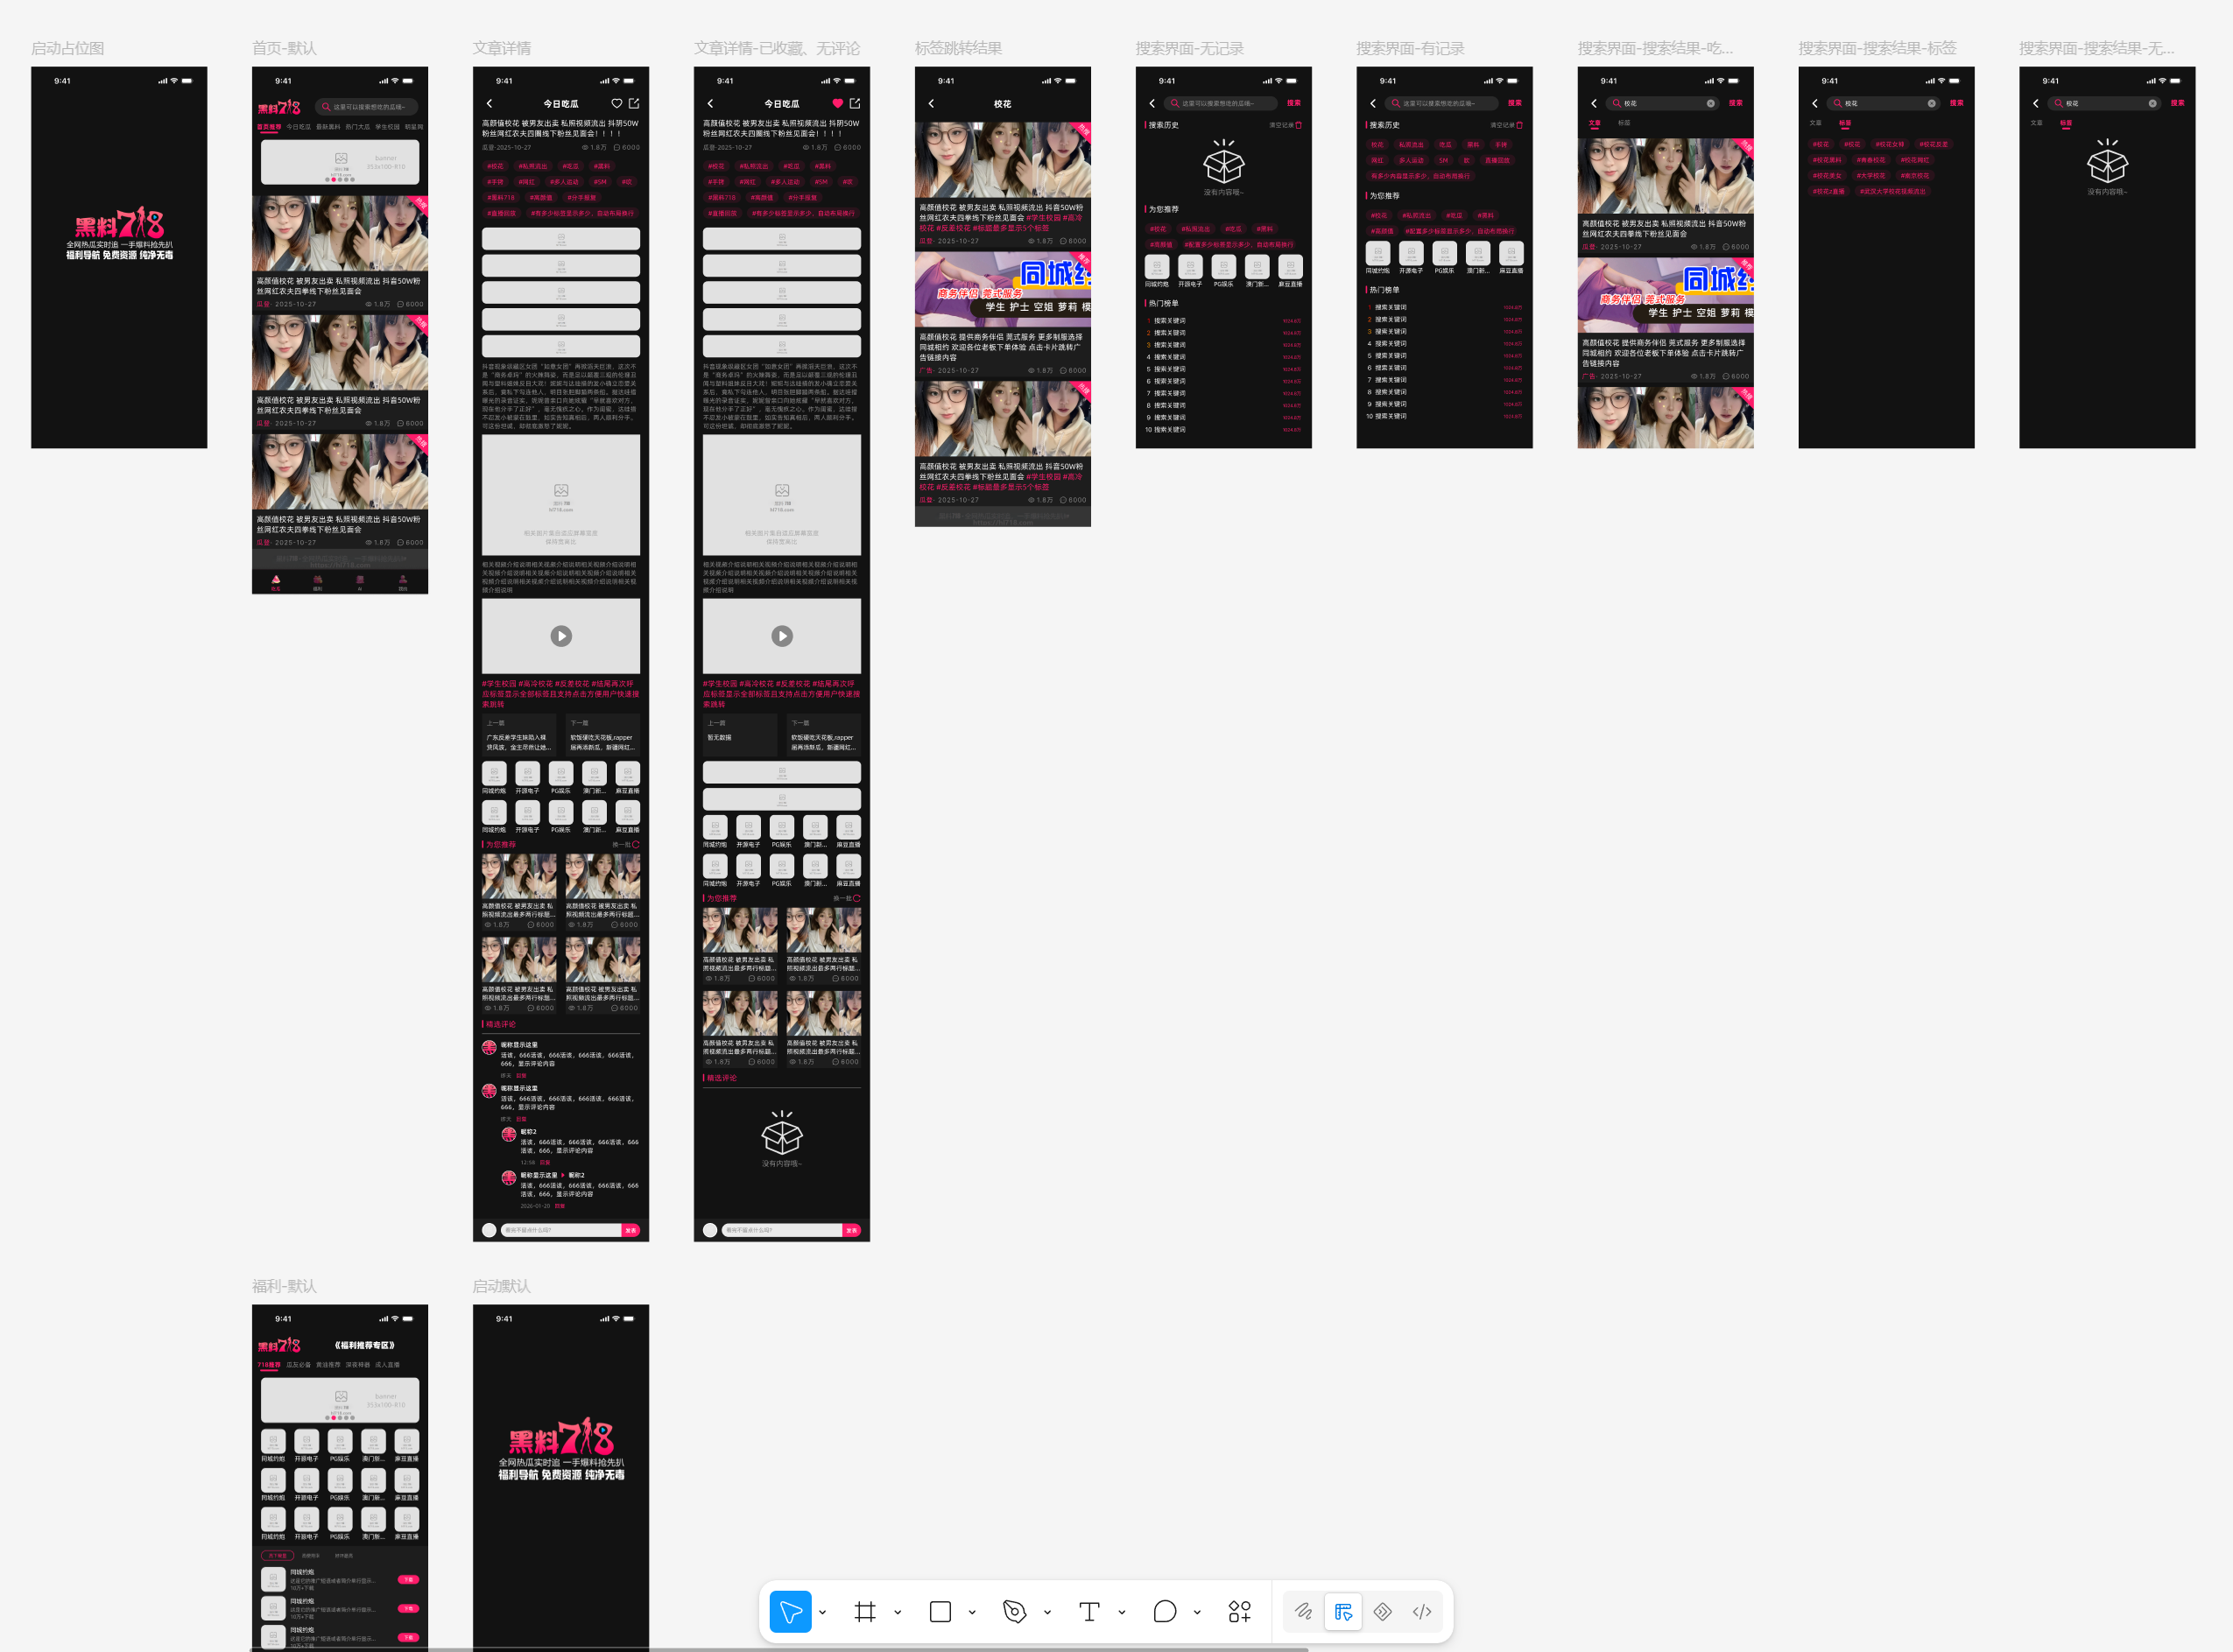Image resolution: width=2233 pixels, height=1652 pixels.
Task: Click the comment input in 文章详情 frame bottom
Action: [x=561, y=1230]
